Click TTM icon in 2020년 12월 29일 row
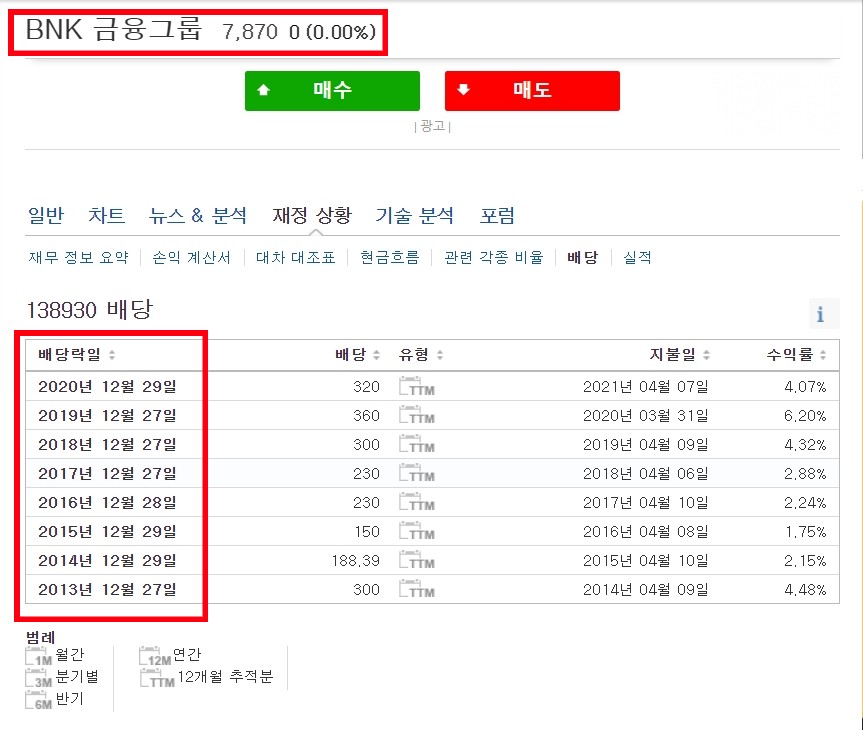Image resolution: width=863 pixels, height=730 pixels. pyautogui.click(x=417, y=386)
